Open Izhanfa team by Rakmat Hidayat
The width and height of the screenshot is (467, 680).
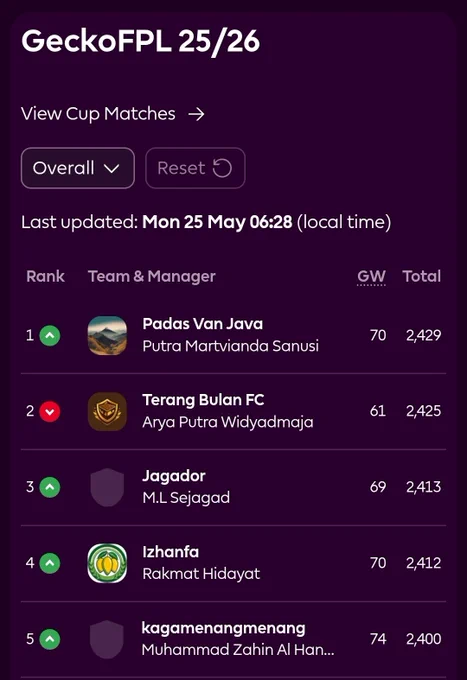click(x=233, y=563)
